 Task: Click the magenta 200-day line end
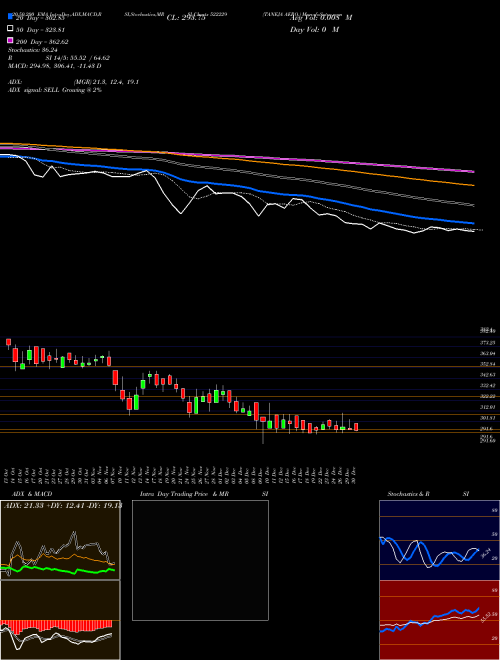472,171
